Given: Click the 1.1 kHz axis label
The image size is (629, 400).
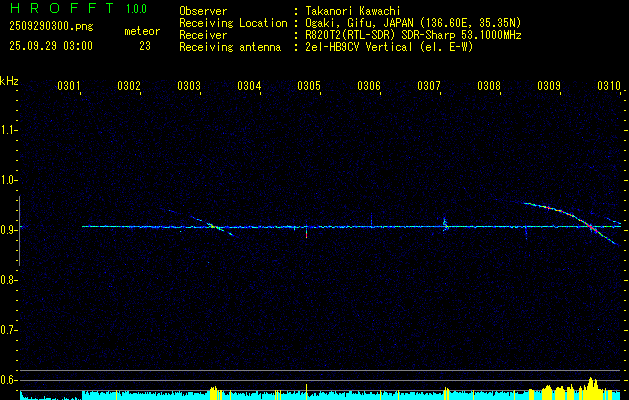Looking at the screenshot, I should pos(8,130).
